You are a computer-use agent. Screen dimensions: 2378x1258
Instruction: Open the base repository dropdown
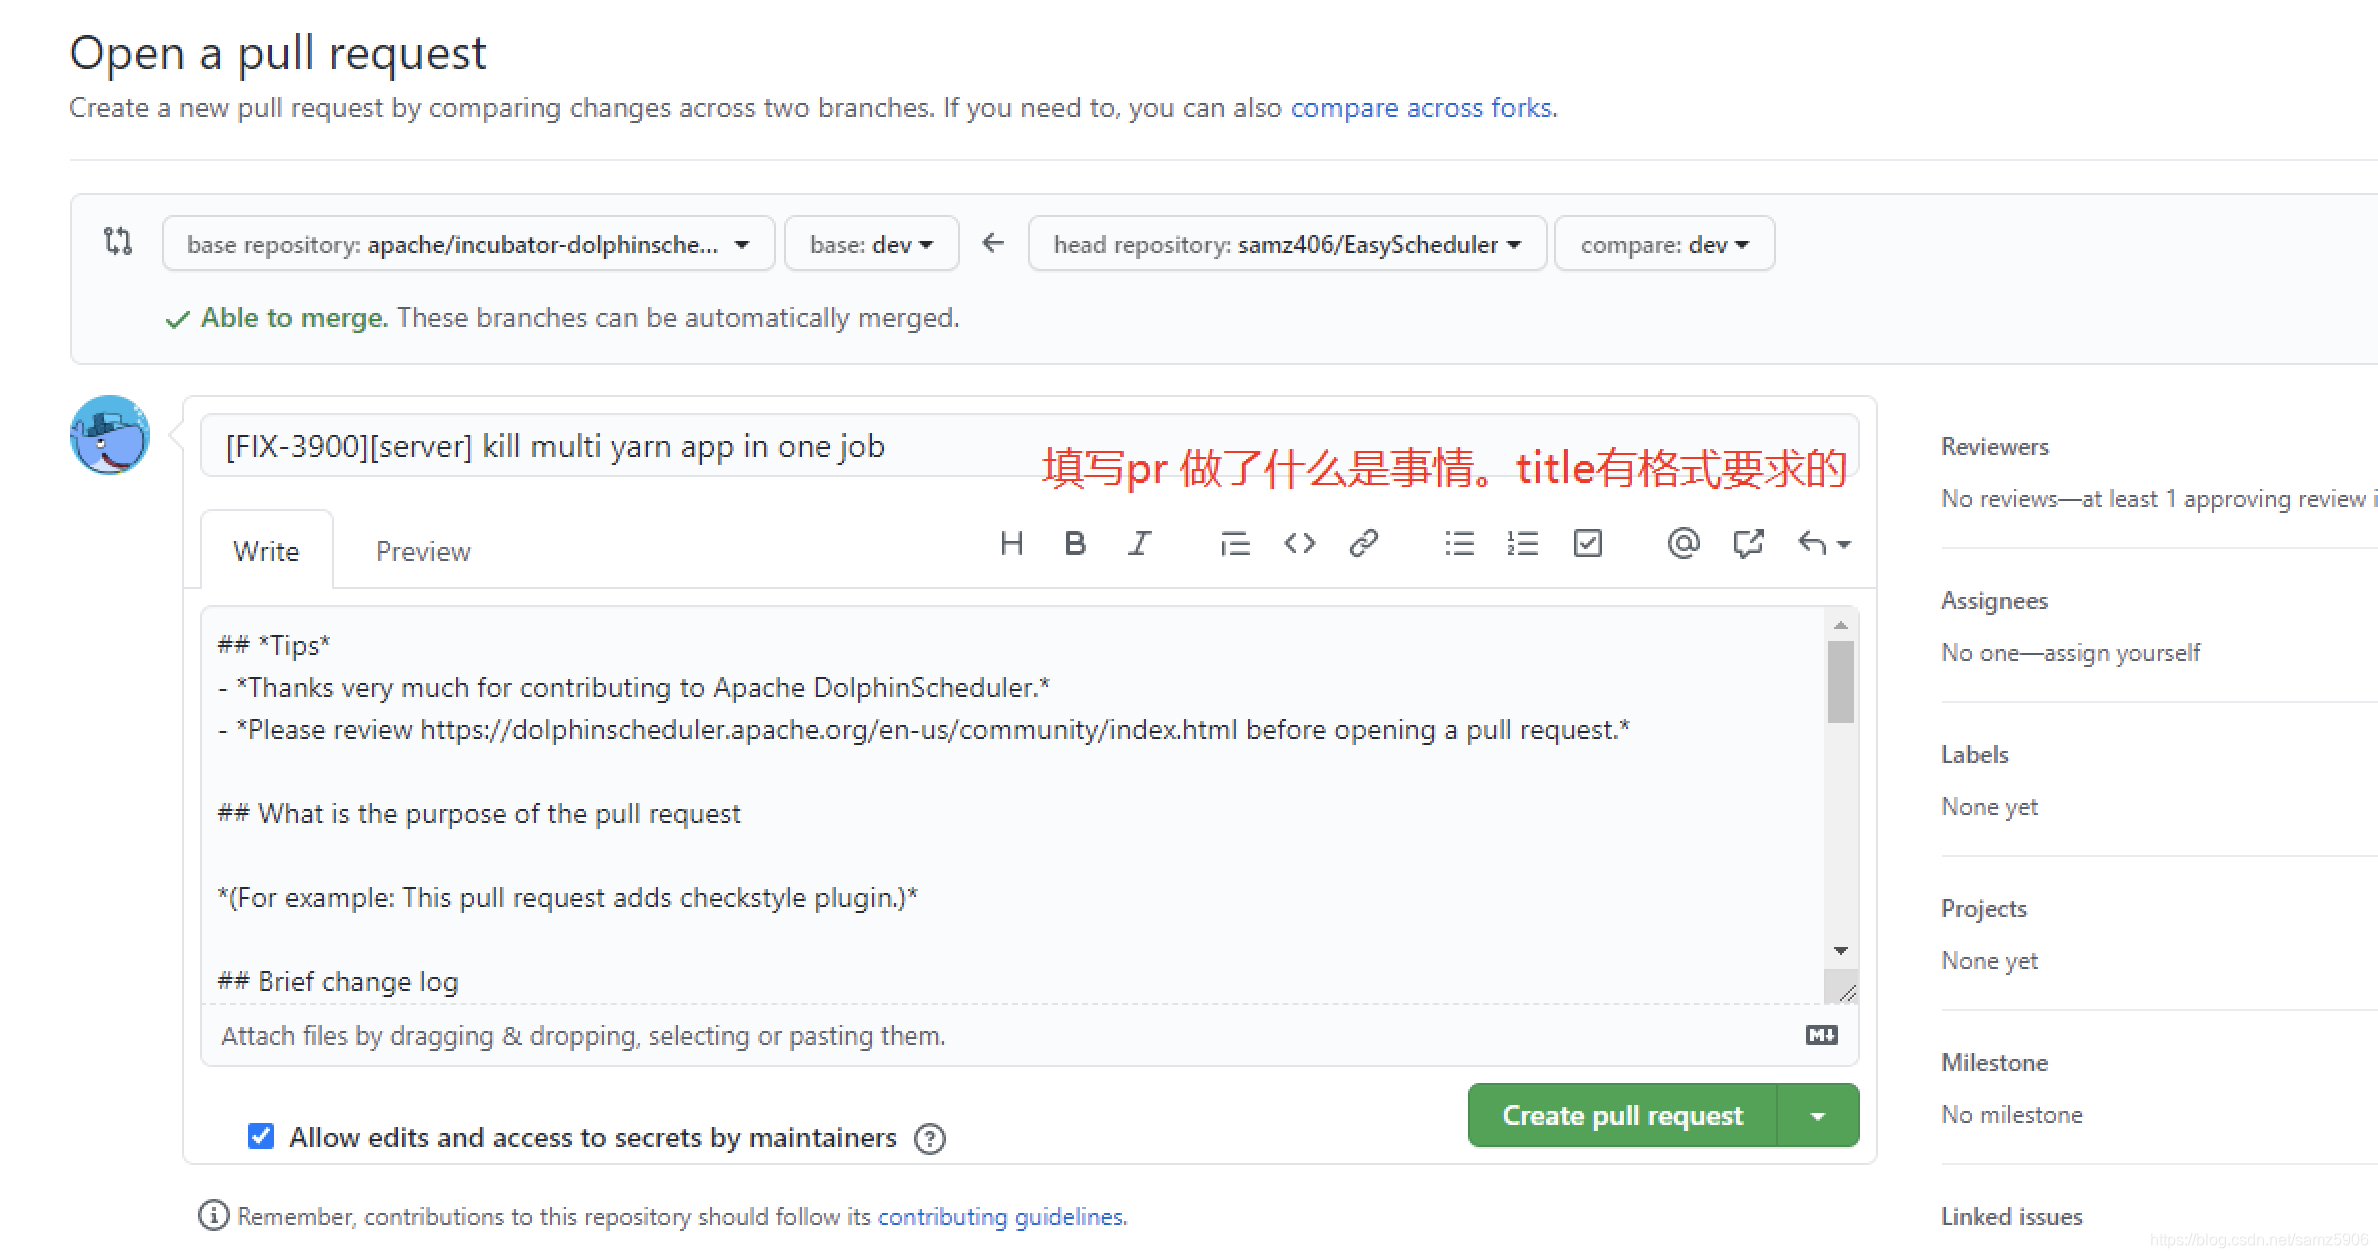coord(468,244)
